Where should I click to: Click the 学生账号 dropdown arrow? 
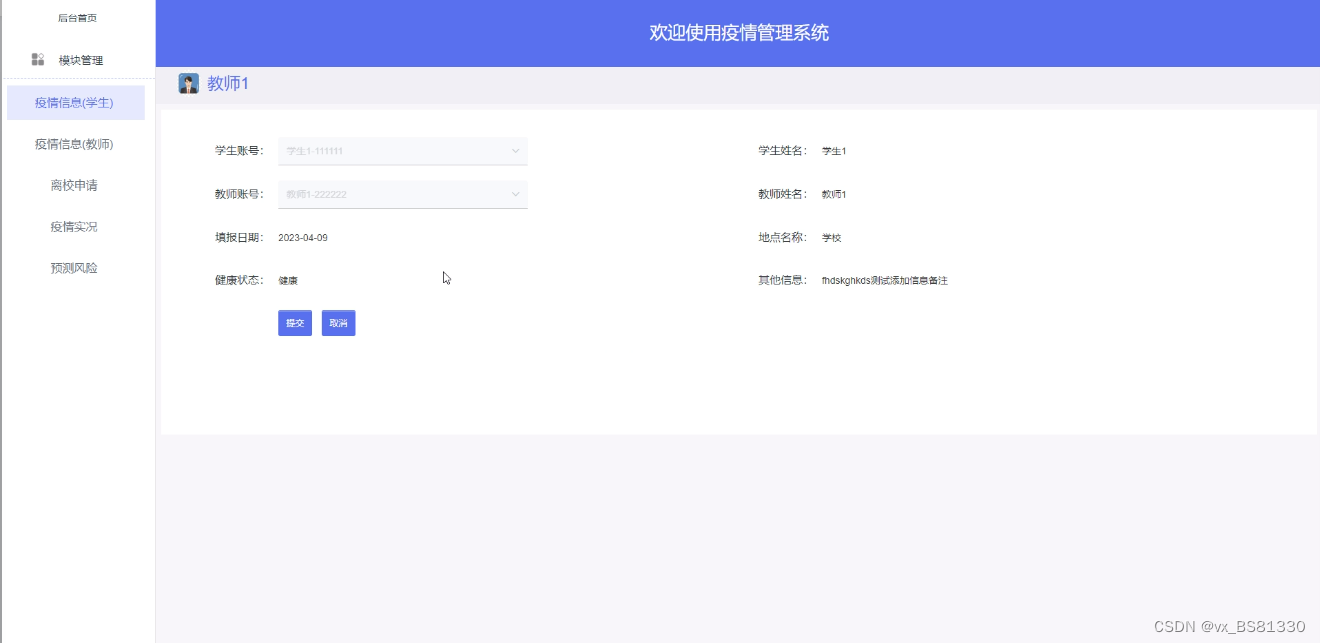click(516, 151)
